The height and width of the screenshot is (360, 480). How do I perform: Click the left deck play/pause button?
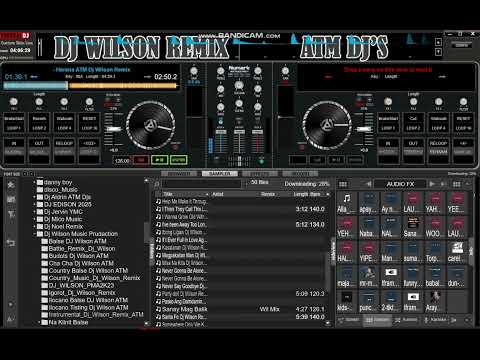pyautogui.click(x=160, y=160)
